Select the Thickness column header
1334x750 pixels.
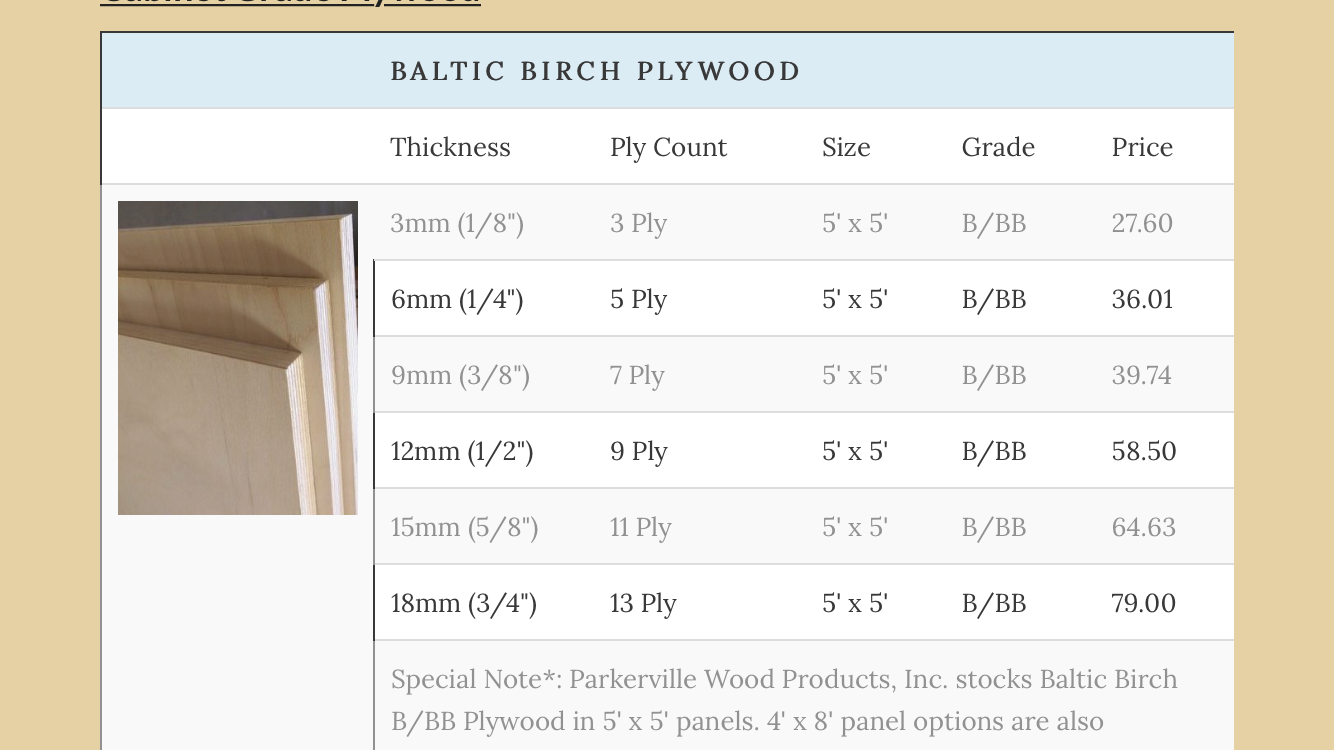[450, 147]
